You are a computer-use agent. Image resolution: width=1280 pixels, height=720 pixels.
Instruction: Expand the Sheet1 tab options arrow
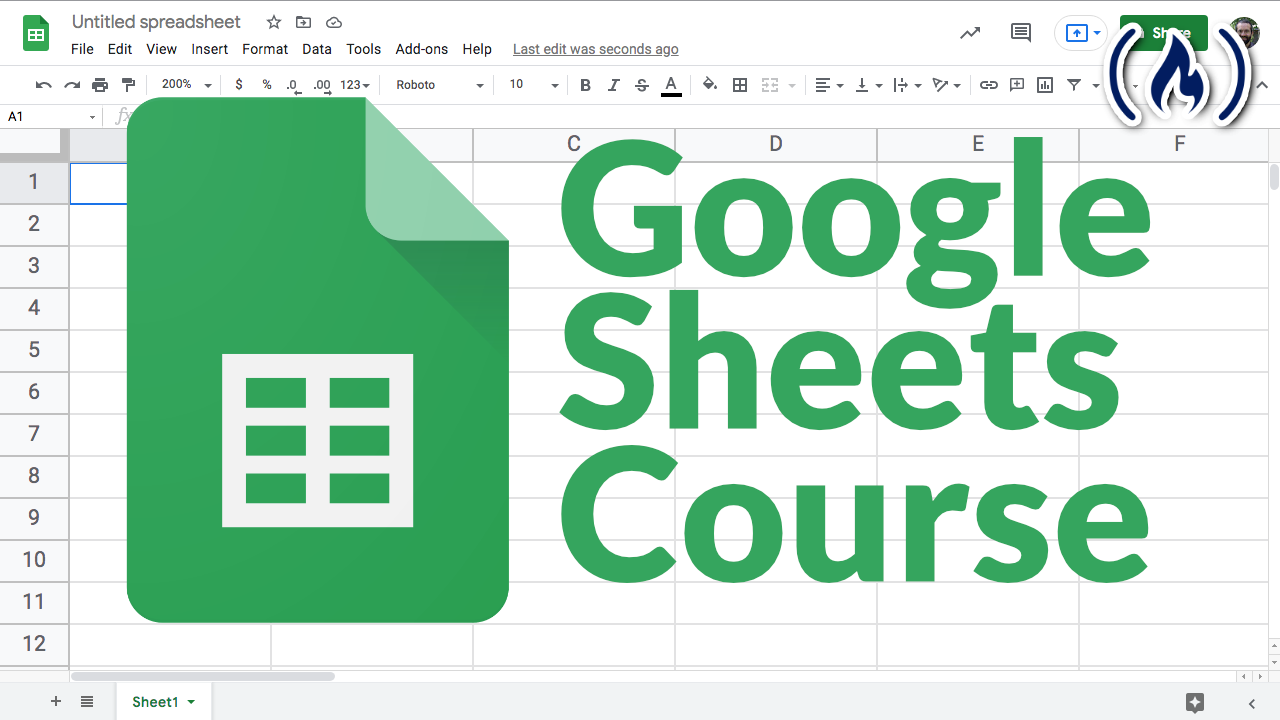[x=191, y=702]
